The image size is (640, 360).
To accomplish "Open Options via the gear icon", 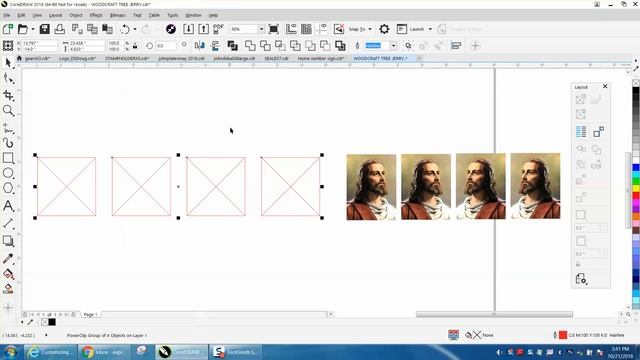I will pos(384,29).
